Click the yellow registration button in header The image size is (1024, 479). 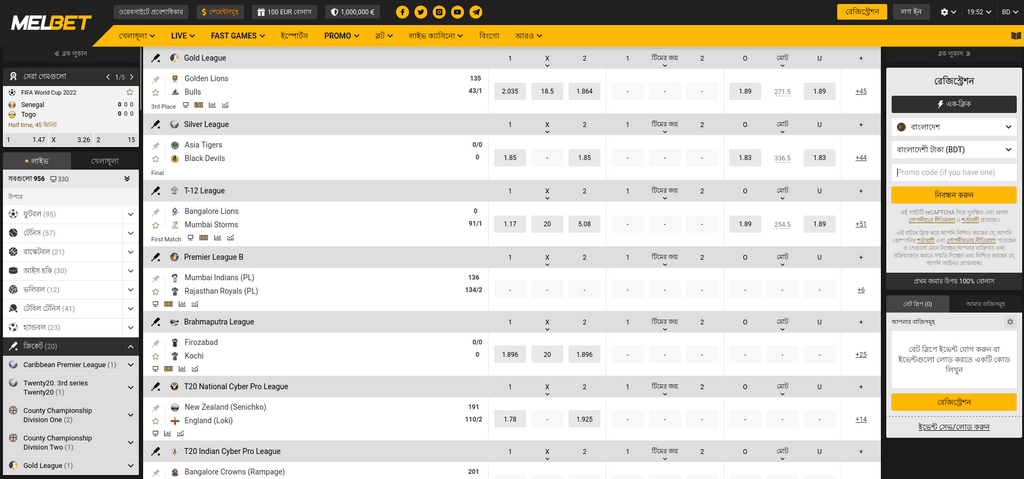(x=862, y=12)
